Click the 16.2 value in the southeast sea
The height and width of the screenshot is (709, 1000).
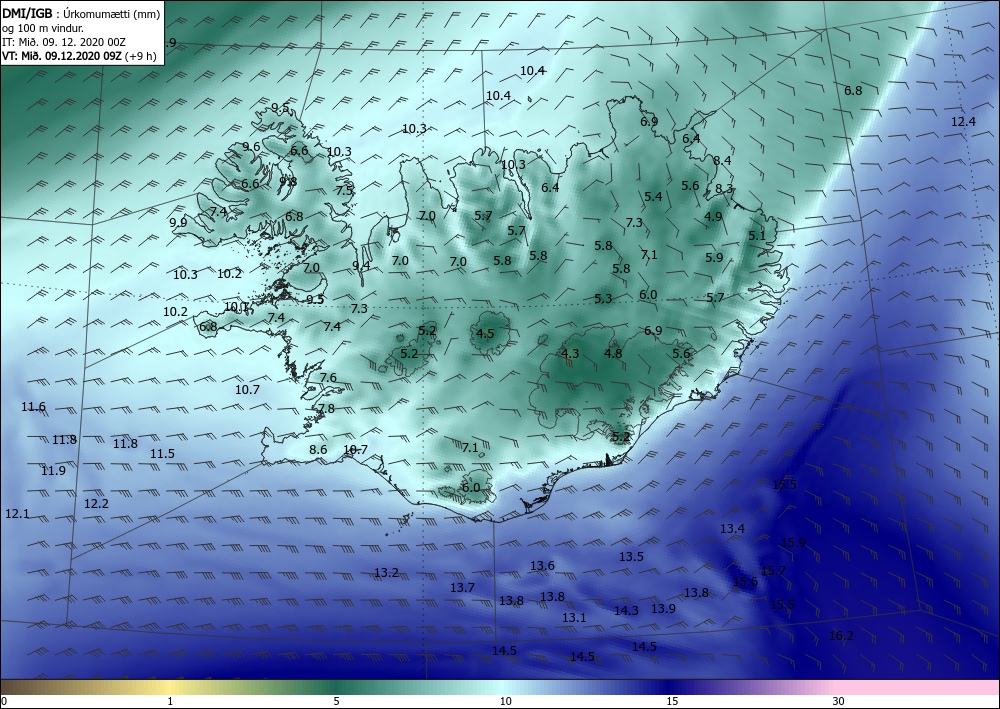point(841,635)
